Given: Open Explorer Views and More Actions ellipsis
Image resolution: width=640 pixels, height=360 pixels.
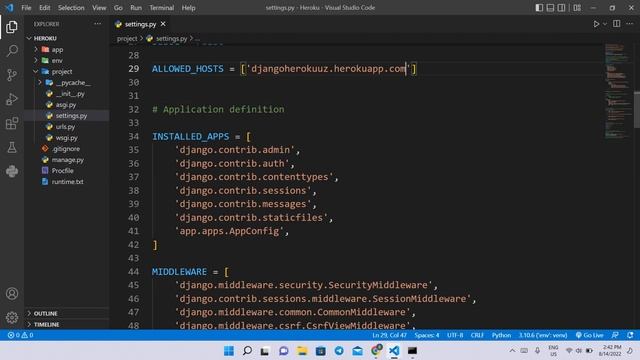Looking at the screenshot, I should 98,24.
